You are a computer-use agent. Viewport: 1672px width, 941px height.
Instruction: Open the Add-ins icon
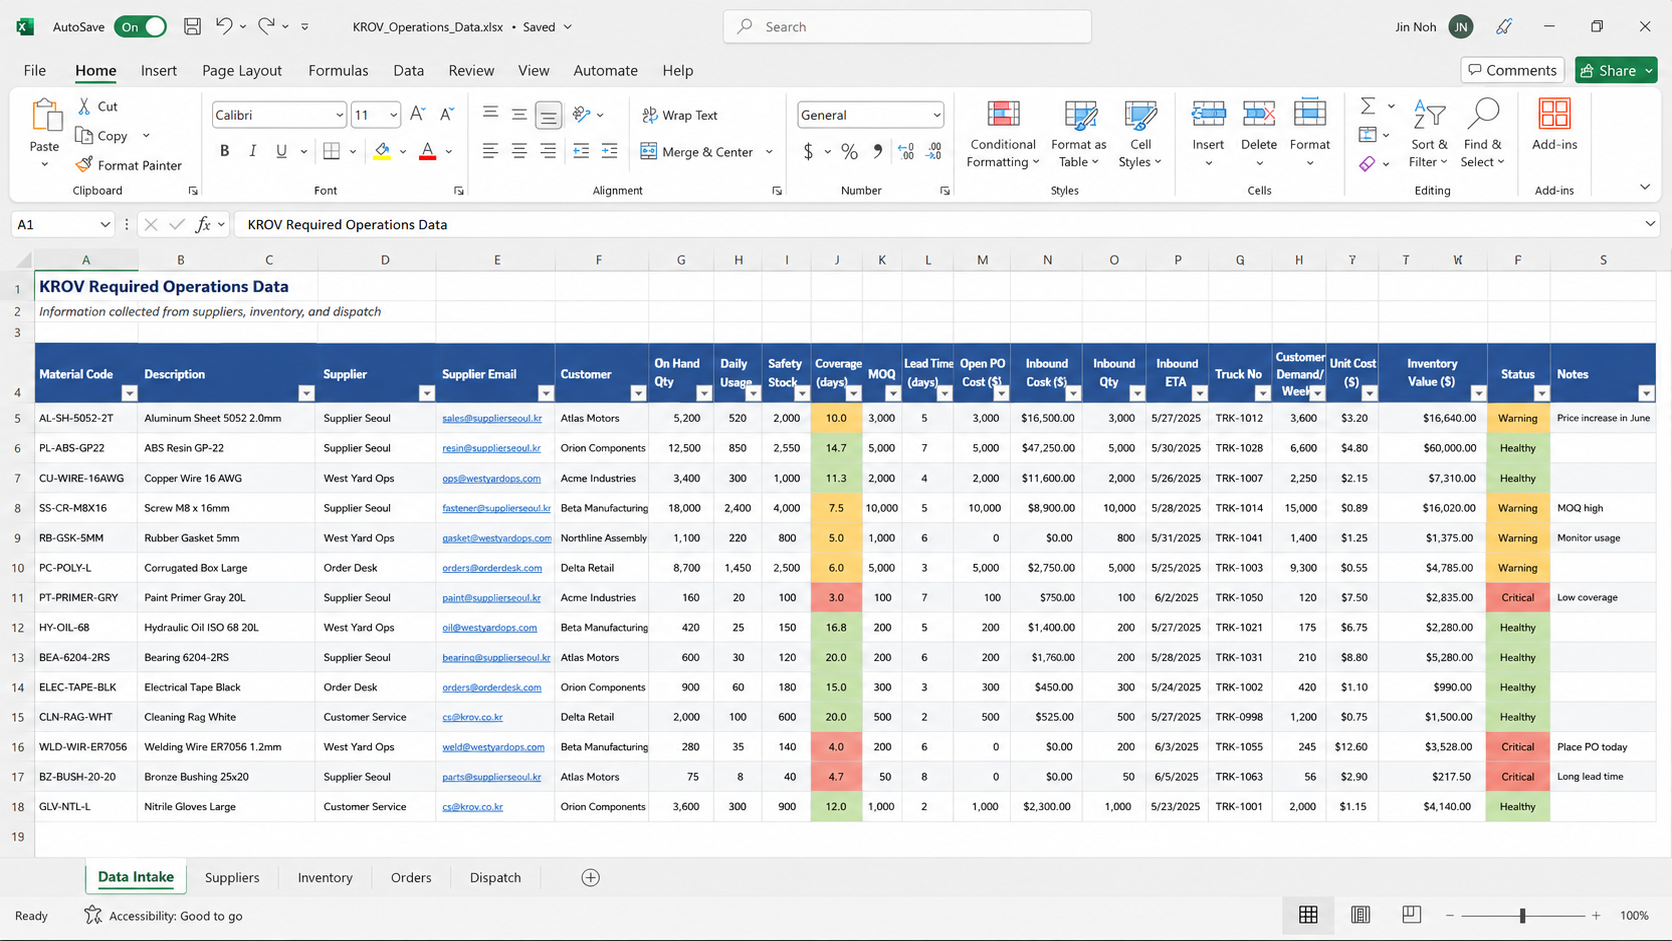coord(1554,114)
